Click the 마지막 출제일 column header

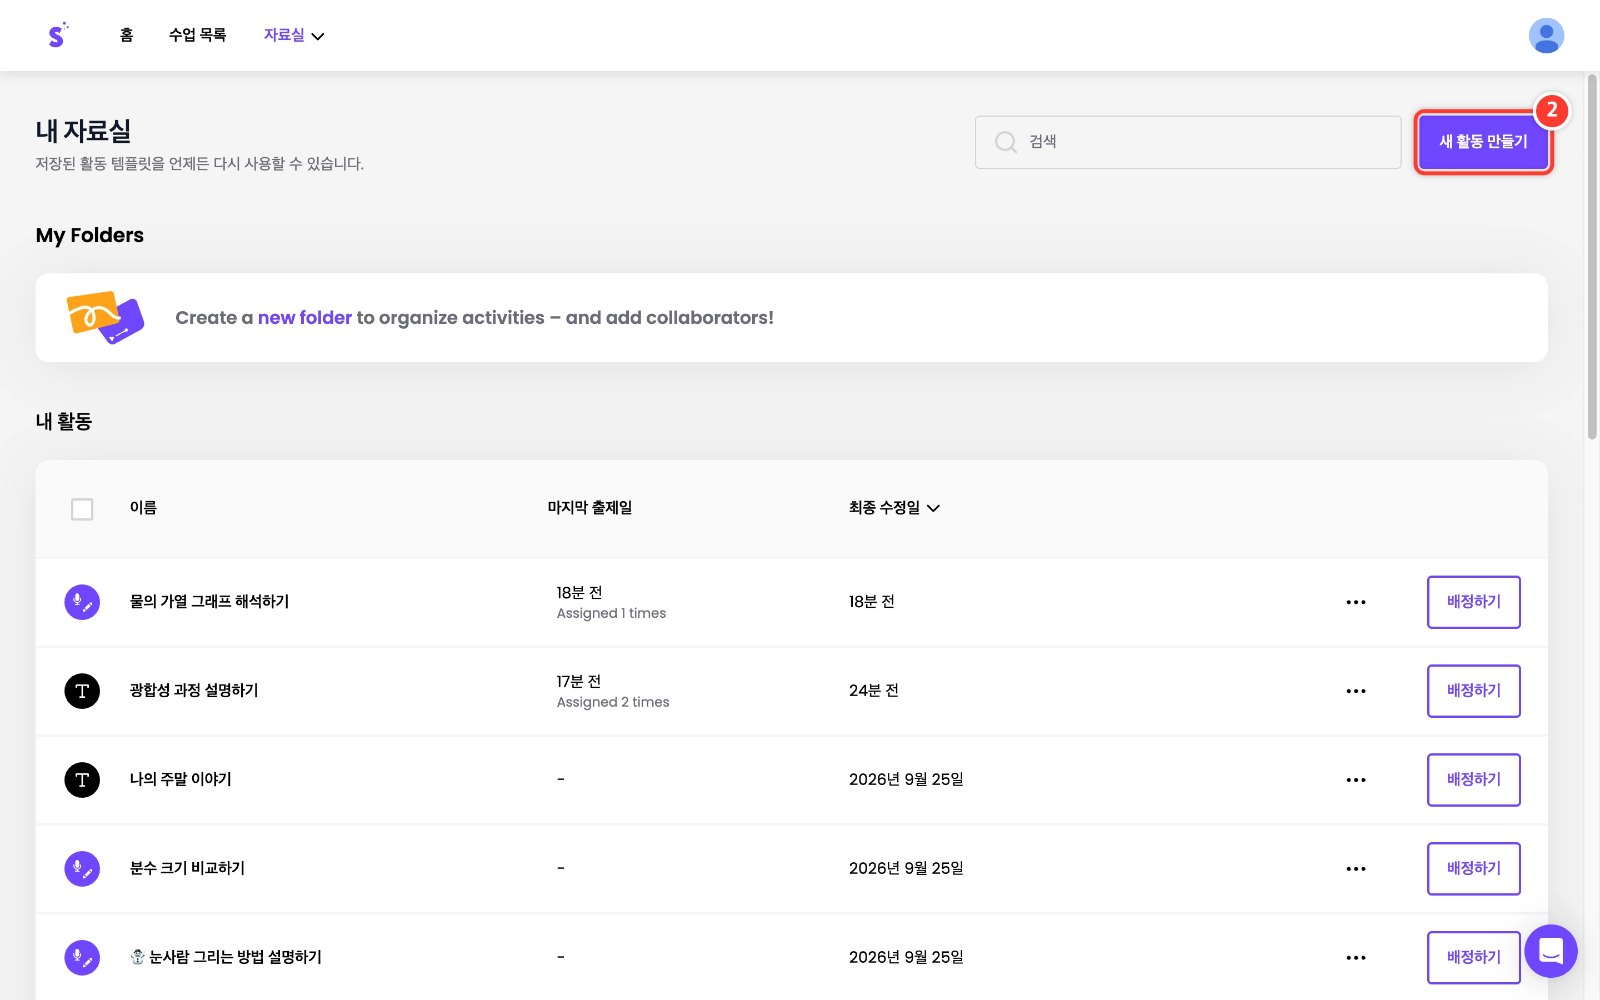pos(590,508)
